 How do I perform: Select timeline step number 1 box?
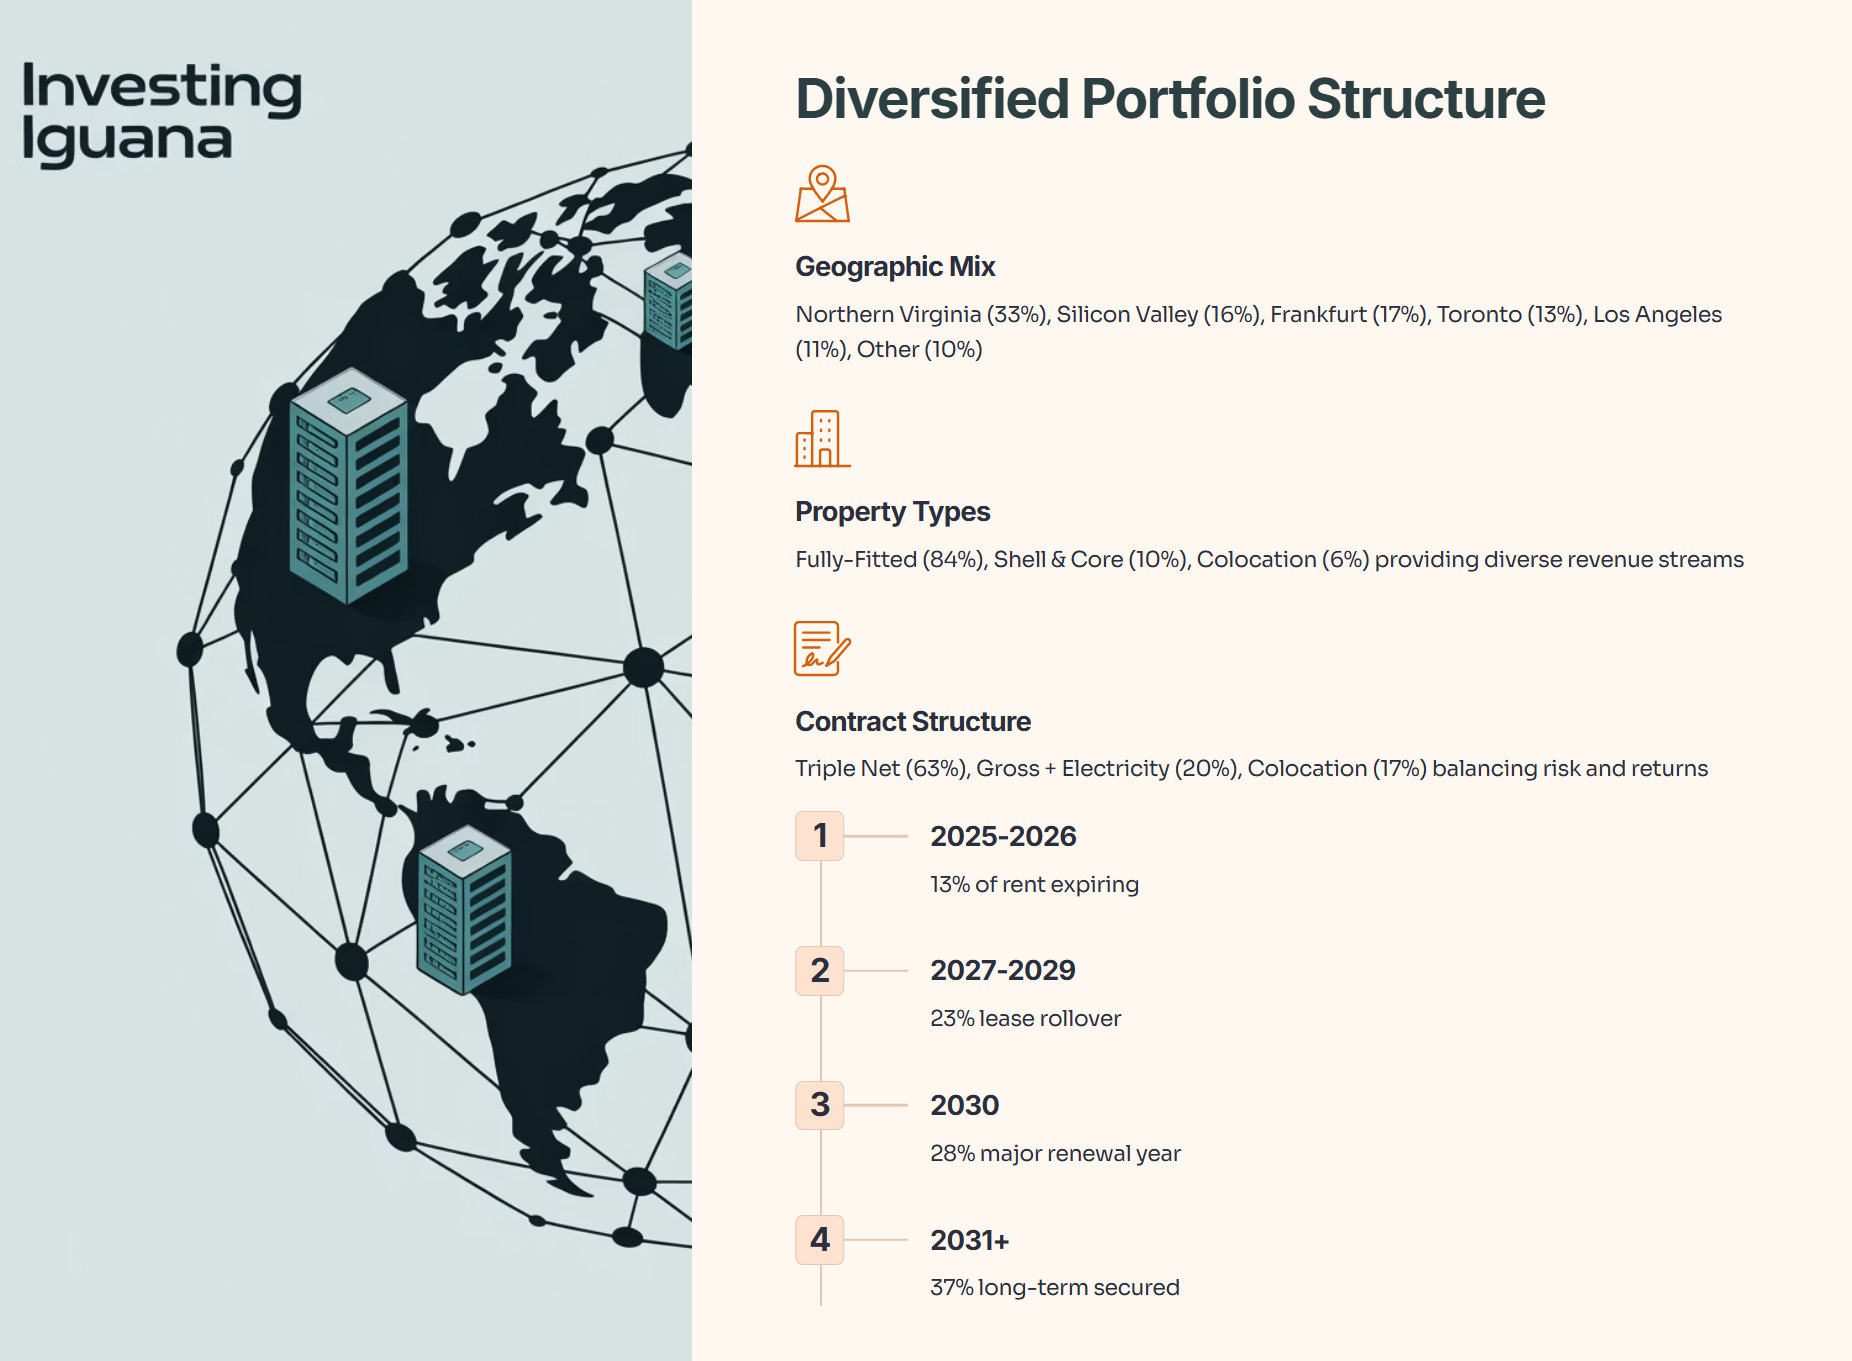[x=820, y=836]
